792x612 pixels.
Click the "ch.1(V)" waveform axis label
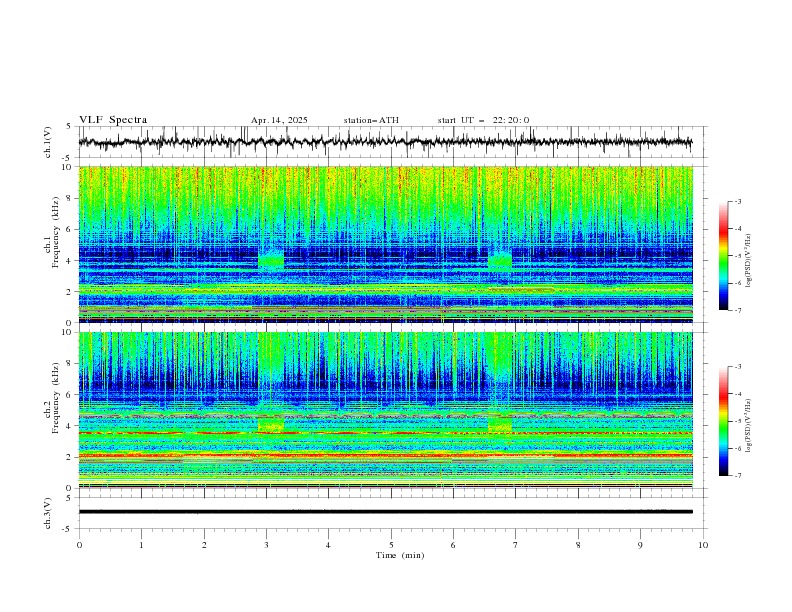48,142
